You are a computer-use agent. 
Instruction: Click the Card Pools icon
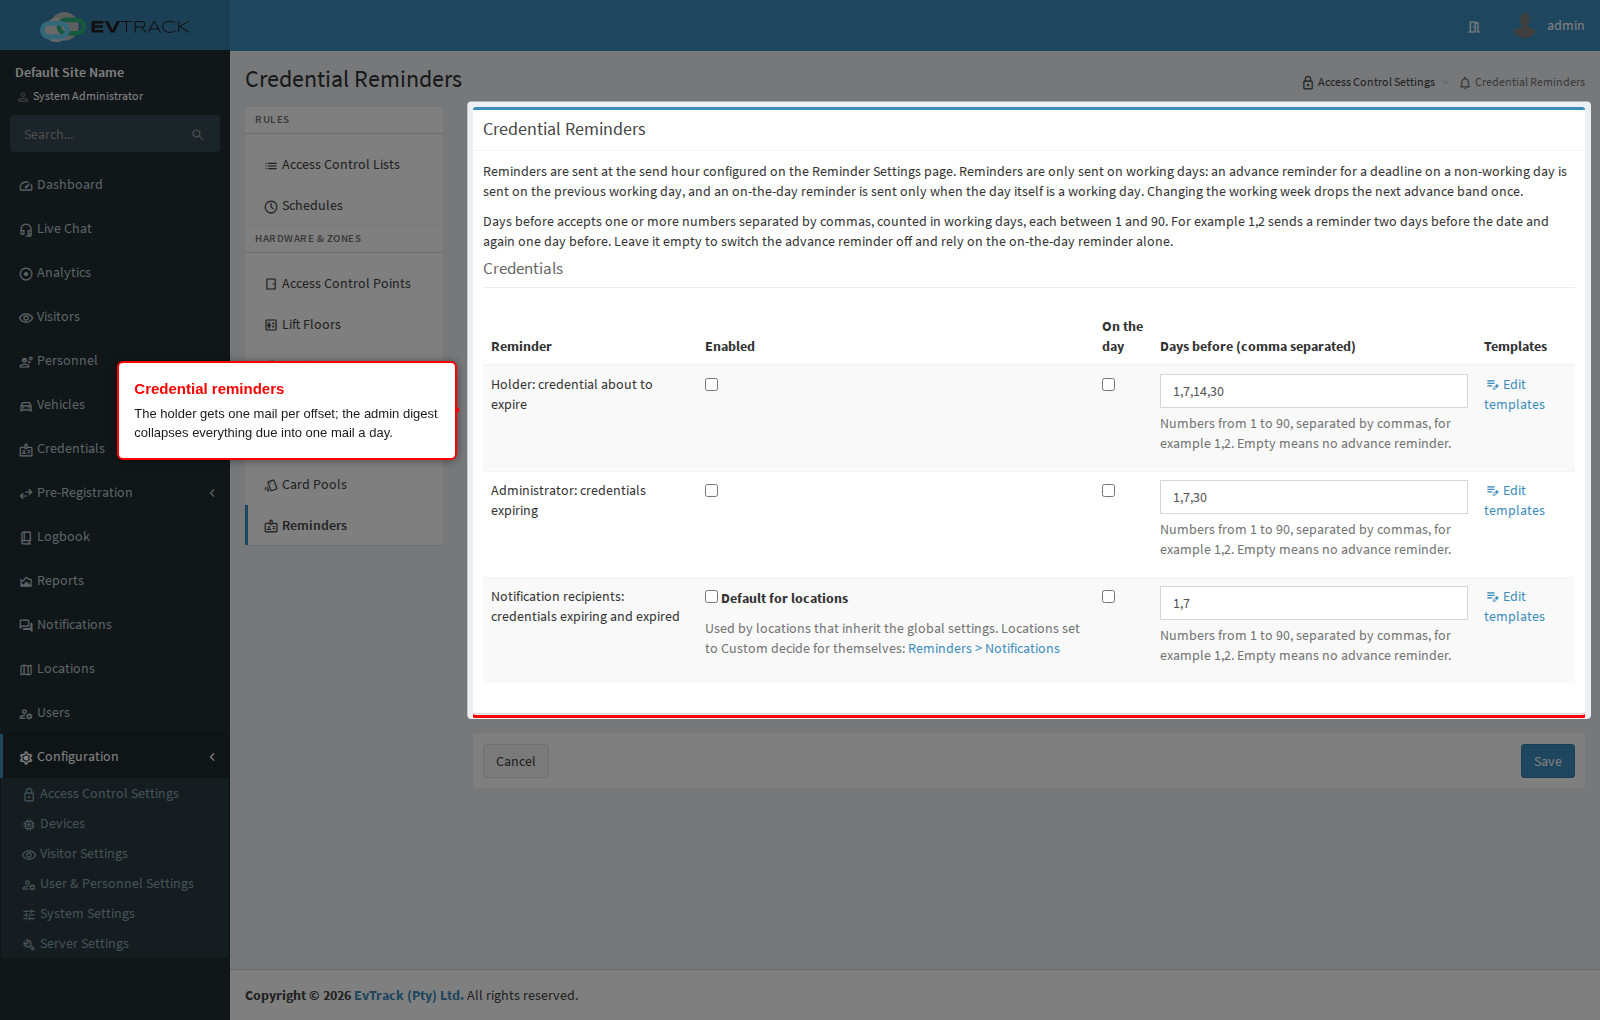271,486
